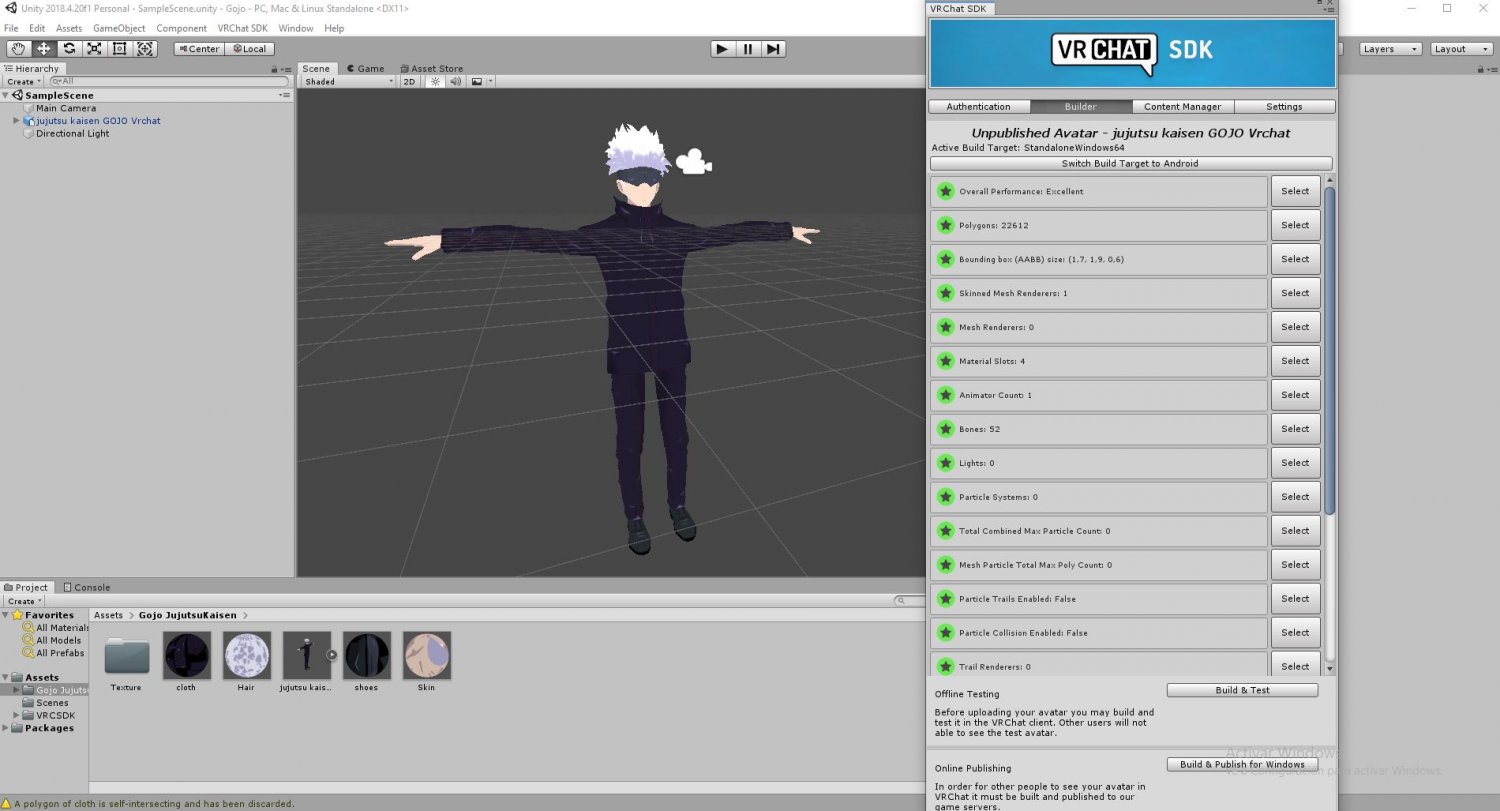Select the Move tool

pyautogui.click(x=42, y=48)
